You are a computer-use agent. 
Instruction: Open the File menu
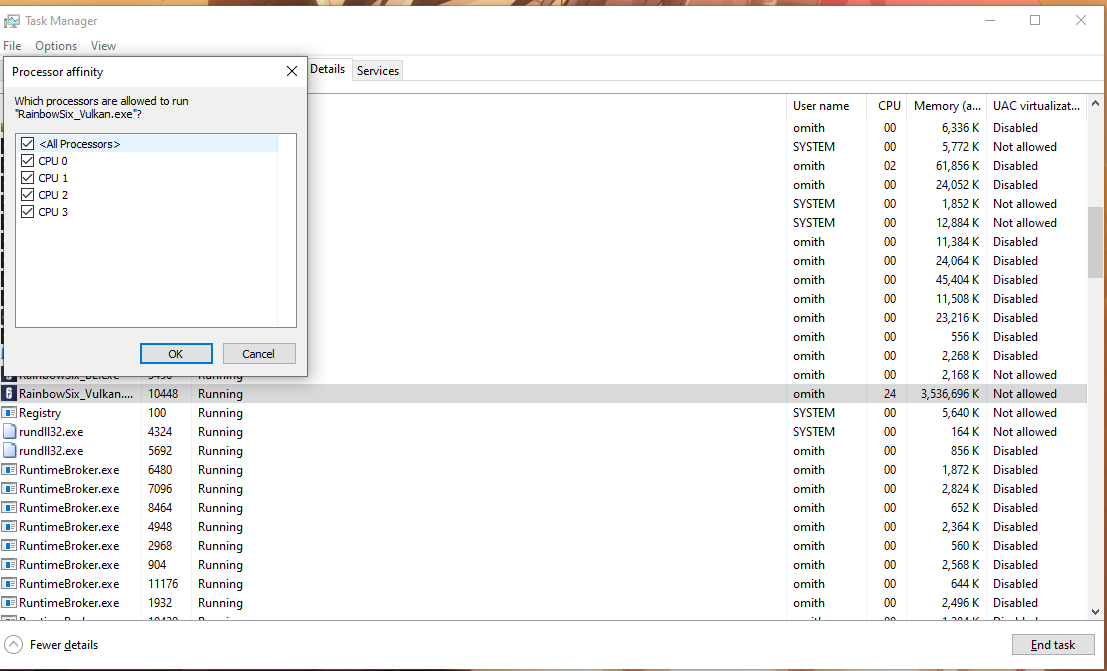coord(12,46)
